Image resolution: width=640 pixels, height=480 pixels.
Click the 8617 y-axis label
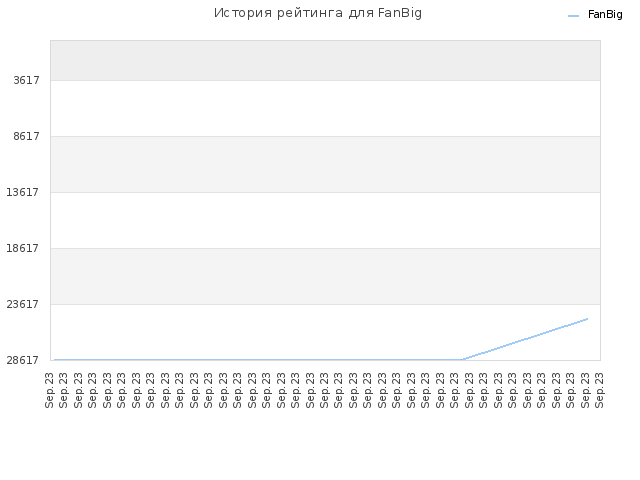pos(27,136)
